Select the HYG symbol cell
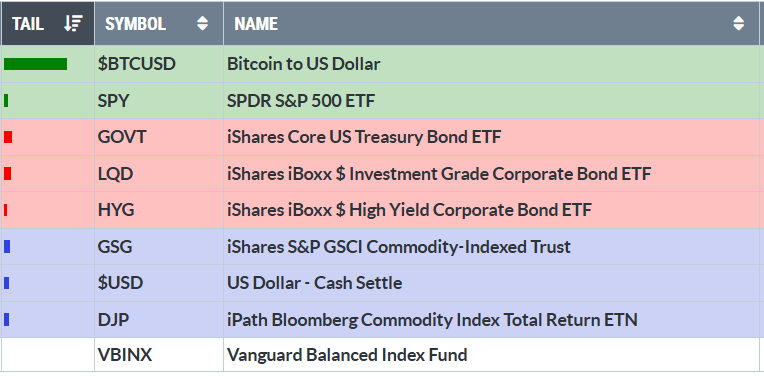Image resolution: width=764 pixels, height=379 pixels. point(159,210)
